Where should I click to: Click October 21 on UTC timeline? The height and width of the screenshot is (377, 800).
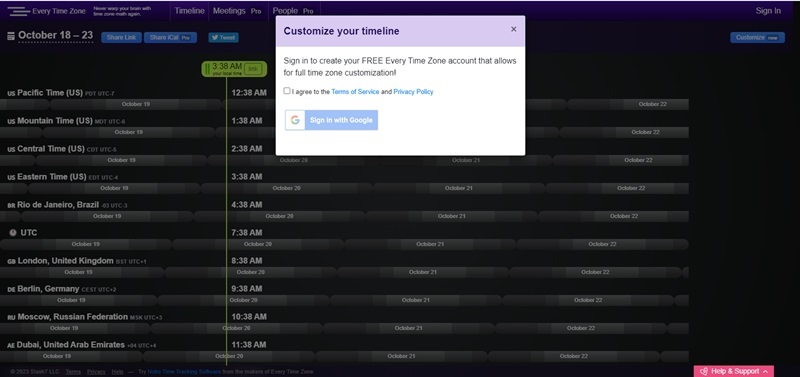(430, 244)
